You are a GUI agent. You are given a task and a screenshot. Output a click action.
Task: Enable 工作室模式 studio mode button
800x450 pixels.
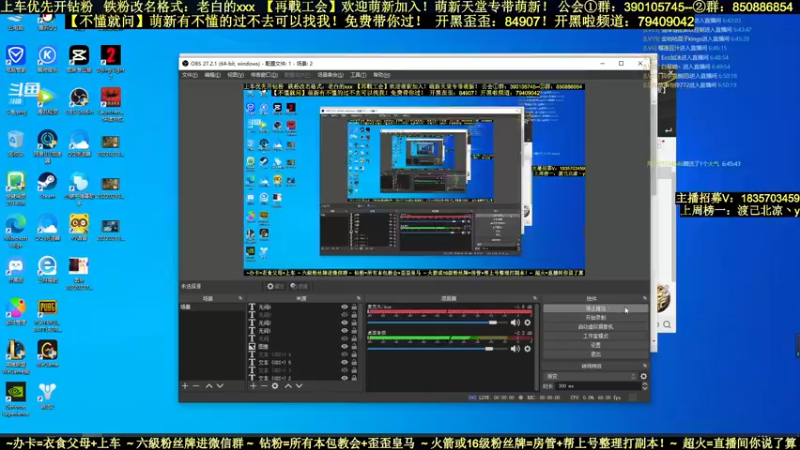[x=596, y=336]
